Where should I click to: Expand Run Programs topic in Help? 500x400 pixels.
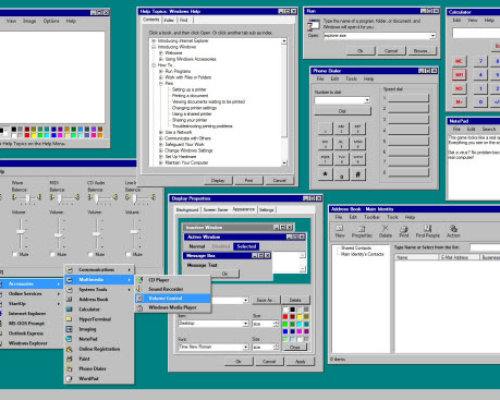161,71
